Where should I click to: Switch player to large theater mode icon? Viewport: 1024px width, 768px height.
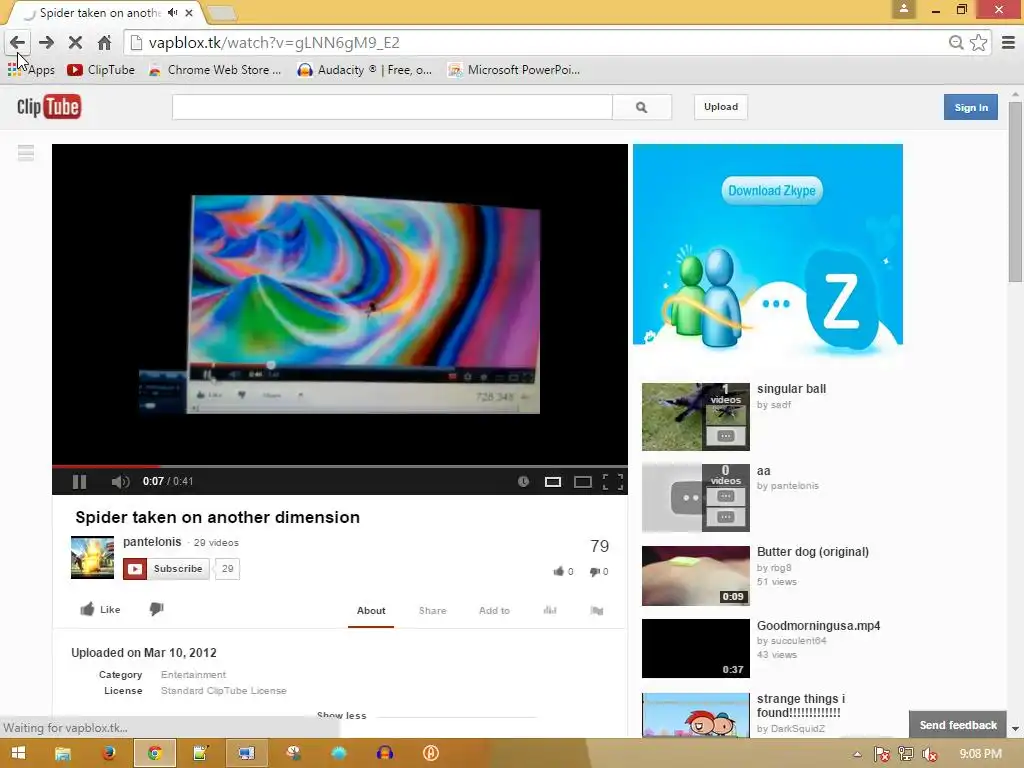pyautogui.click(x=583, y=482)
